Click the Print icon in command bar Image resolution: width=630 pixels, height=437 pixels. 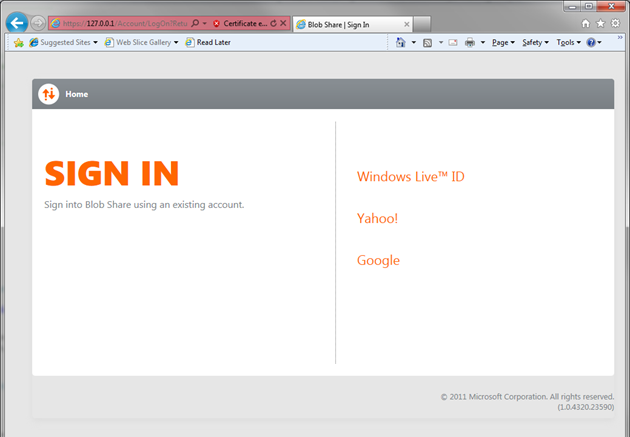pos(470,42)
